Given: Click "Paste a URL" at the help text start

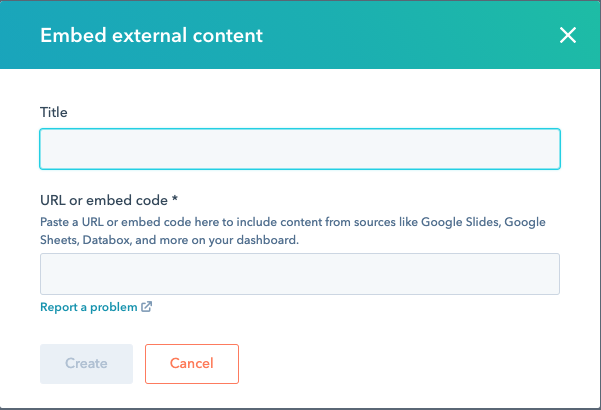Looking at the screenshot, I should pos(74,221).
